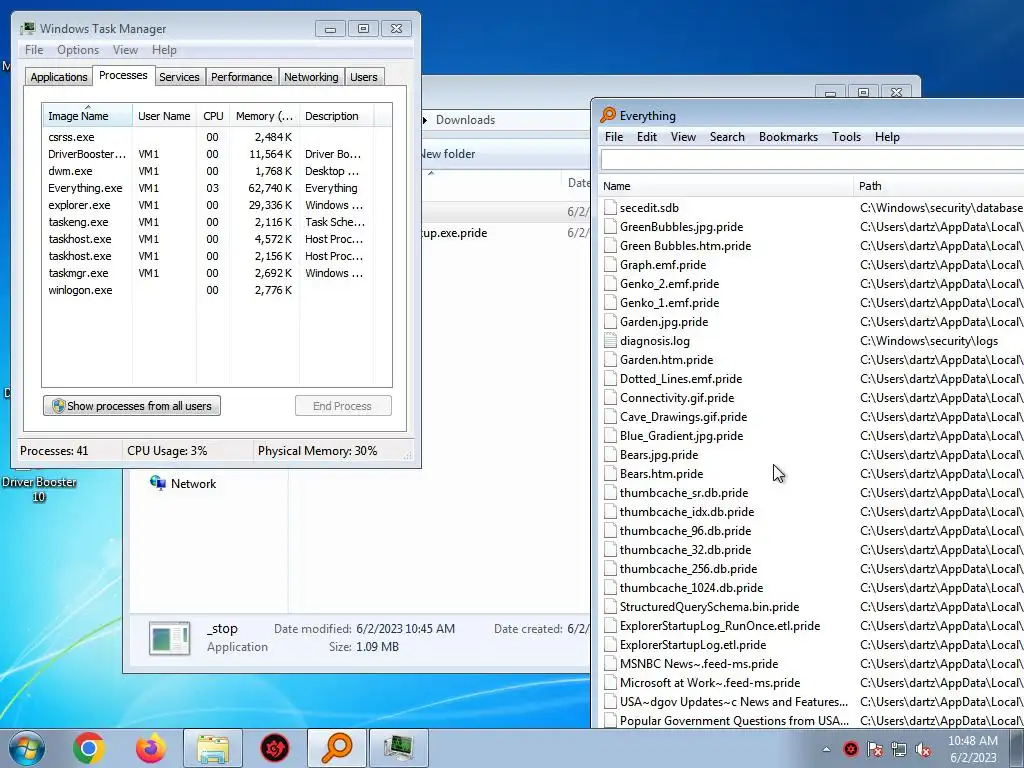Sort processes by User Name column
This screenshot has width=1024, height=768.
164,116
